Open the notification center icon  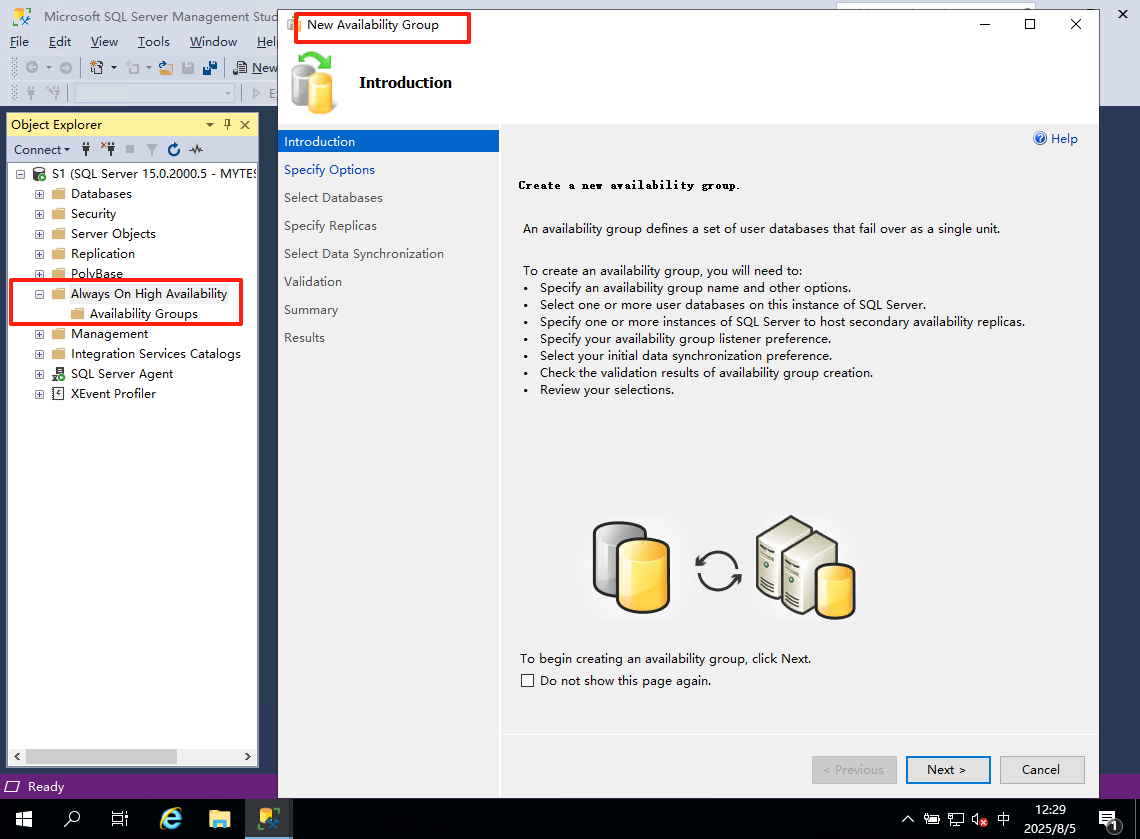pos(1109,821)
